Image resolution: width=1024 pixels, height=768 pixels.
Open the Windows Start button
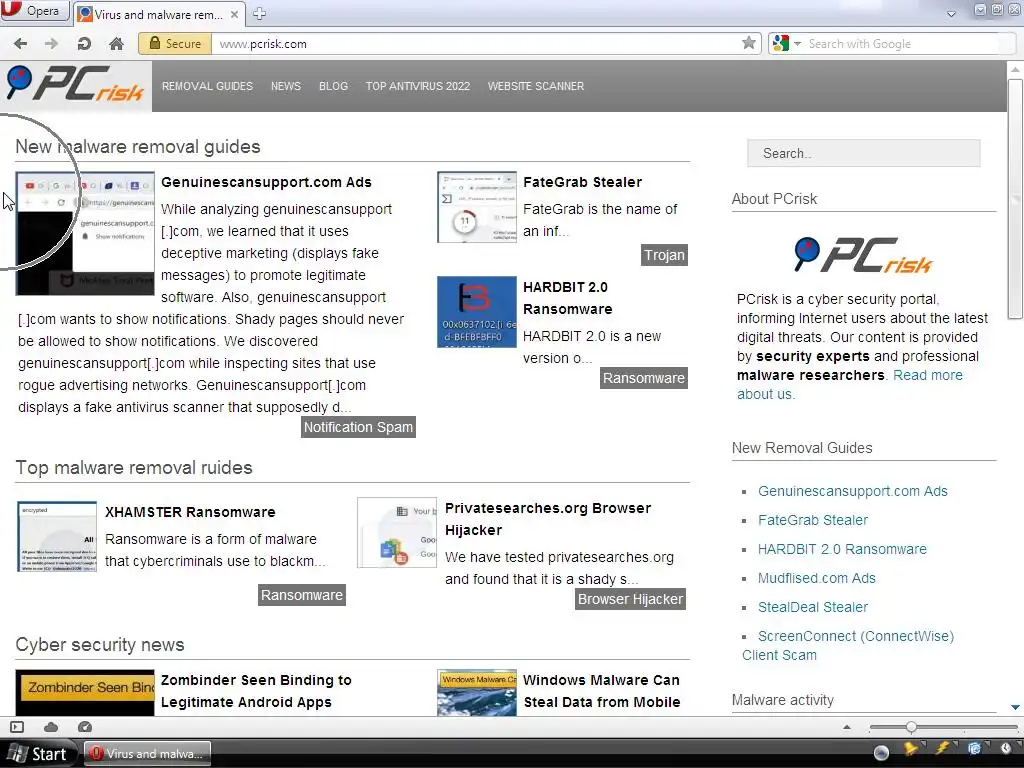tap(39, 754)
